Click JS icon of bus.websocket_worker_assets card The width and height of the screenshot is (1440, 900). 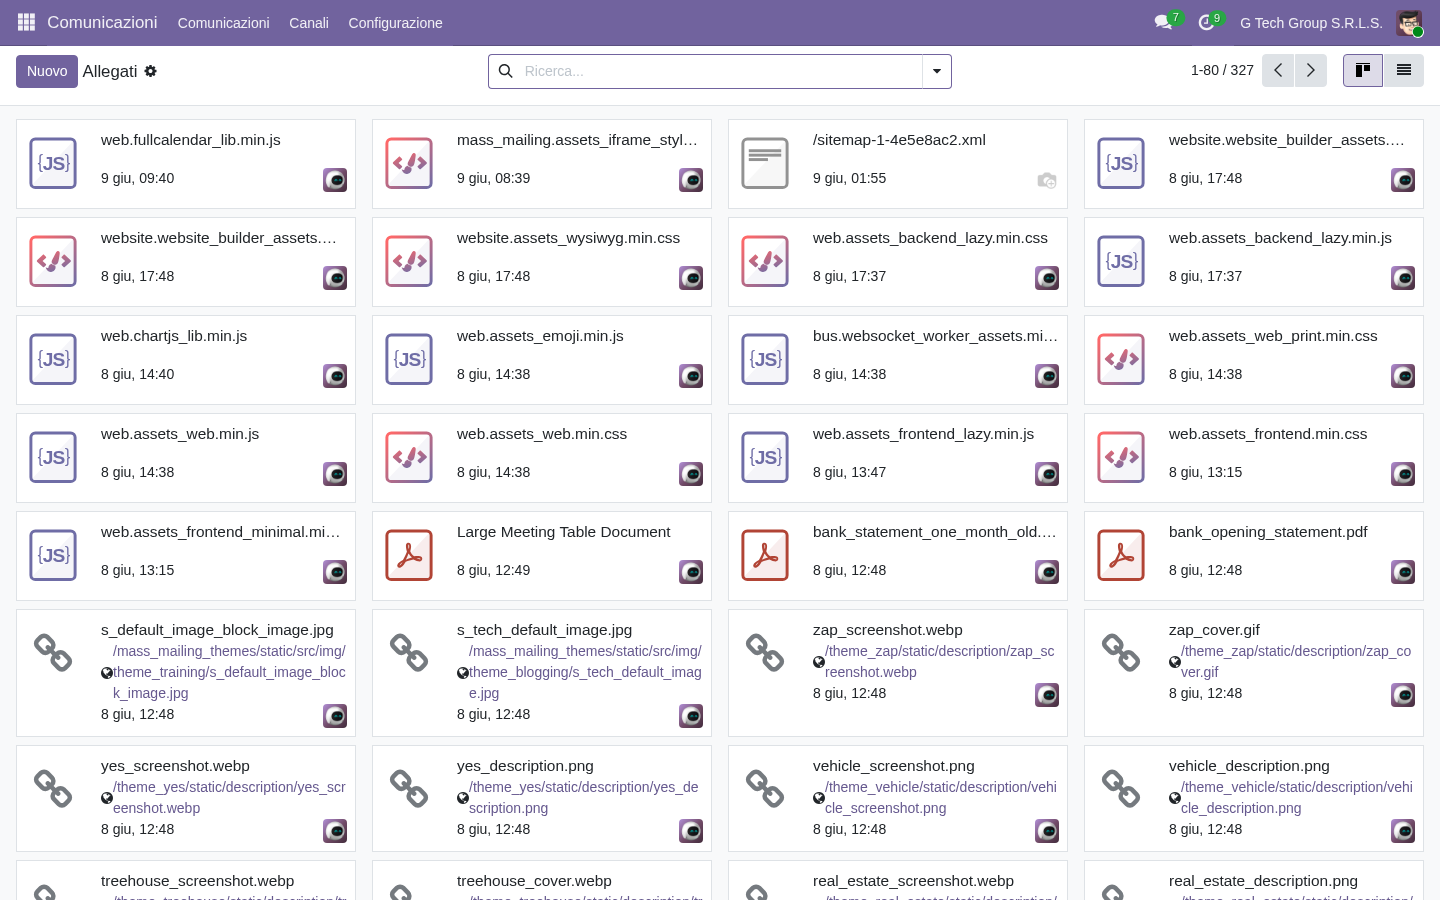point(765,359)
